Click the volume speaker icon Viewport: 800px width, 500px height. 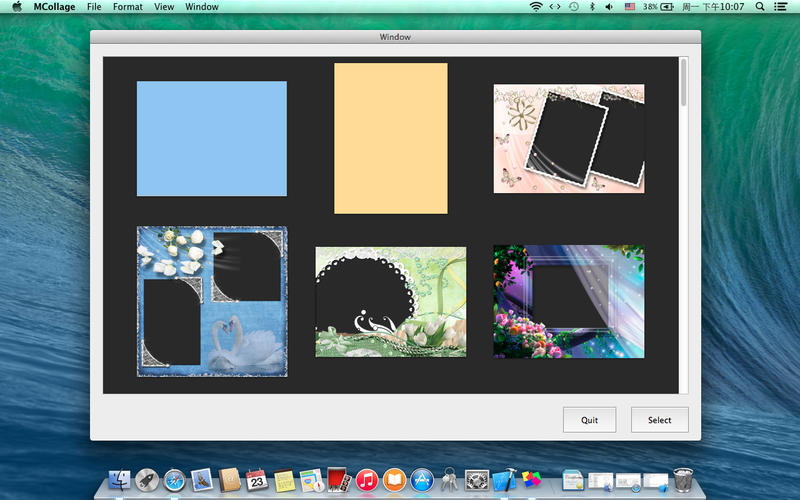tap(610, 7)
